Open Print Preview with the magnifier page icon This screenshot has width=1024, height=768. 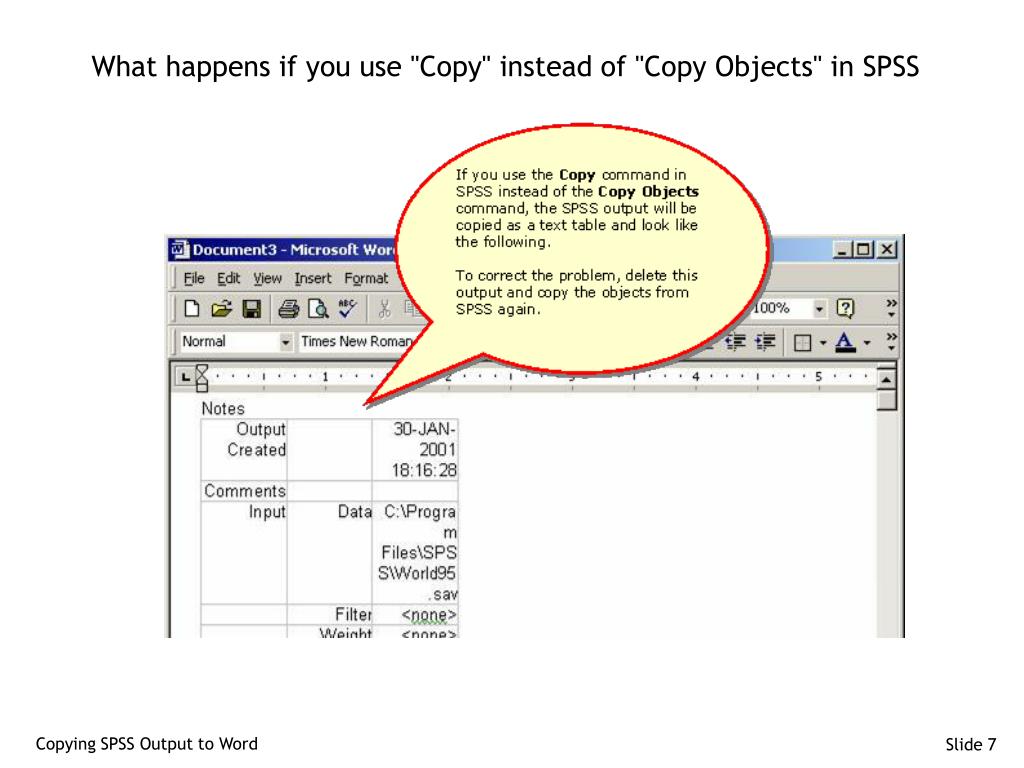click(318, 308)
